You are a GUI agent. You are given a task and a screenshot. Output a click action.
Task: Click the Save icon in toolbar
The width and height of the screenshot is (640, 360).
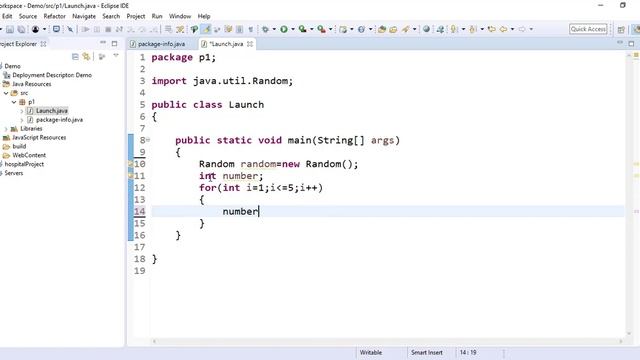click(10, 29)
